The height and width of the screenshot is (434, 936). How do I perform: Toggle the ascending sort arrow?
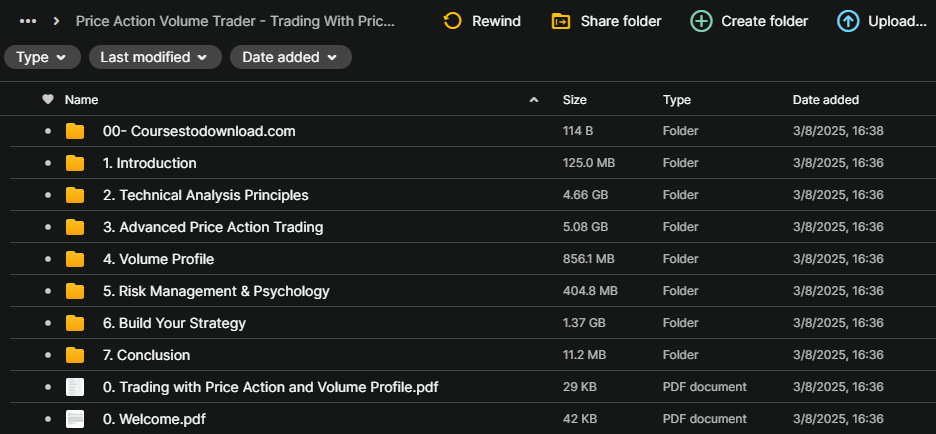click(x=534, y=100)
